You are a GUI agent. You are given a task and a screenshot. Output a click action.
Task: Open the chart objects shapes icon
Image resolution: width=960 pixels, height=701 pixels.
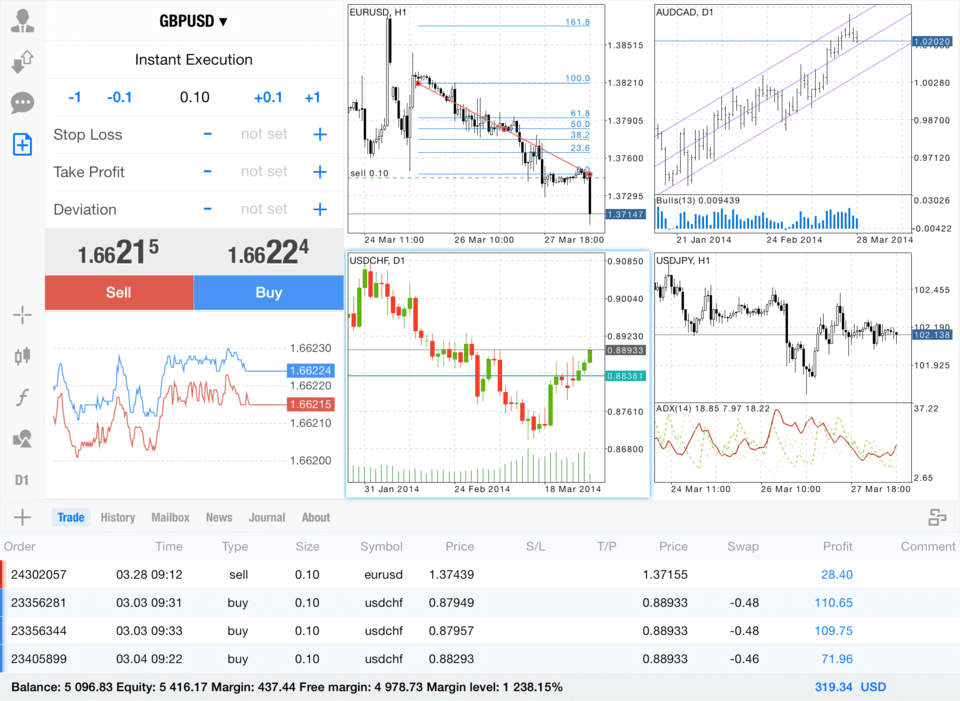[22, 438]
